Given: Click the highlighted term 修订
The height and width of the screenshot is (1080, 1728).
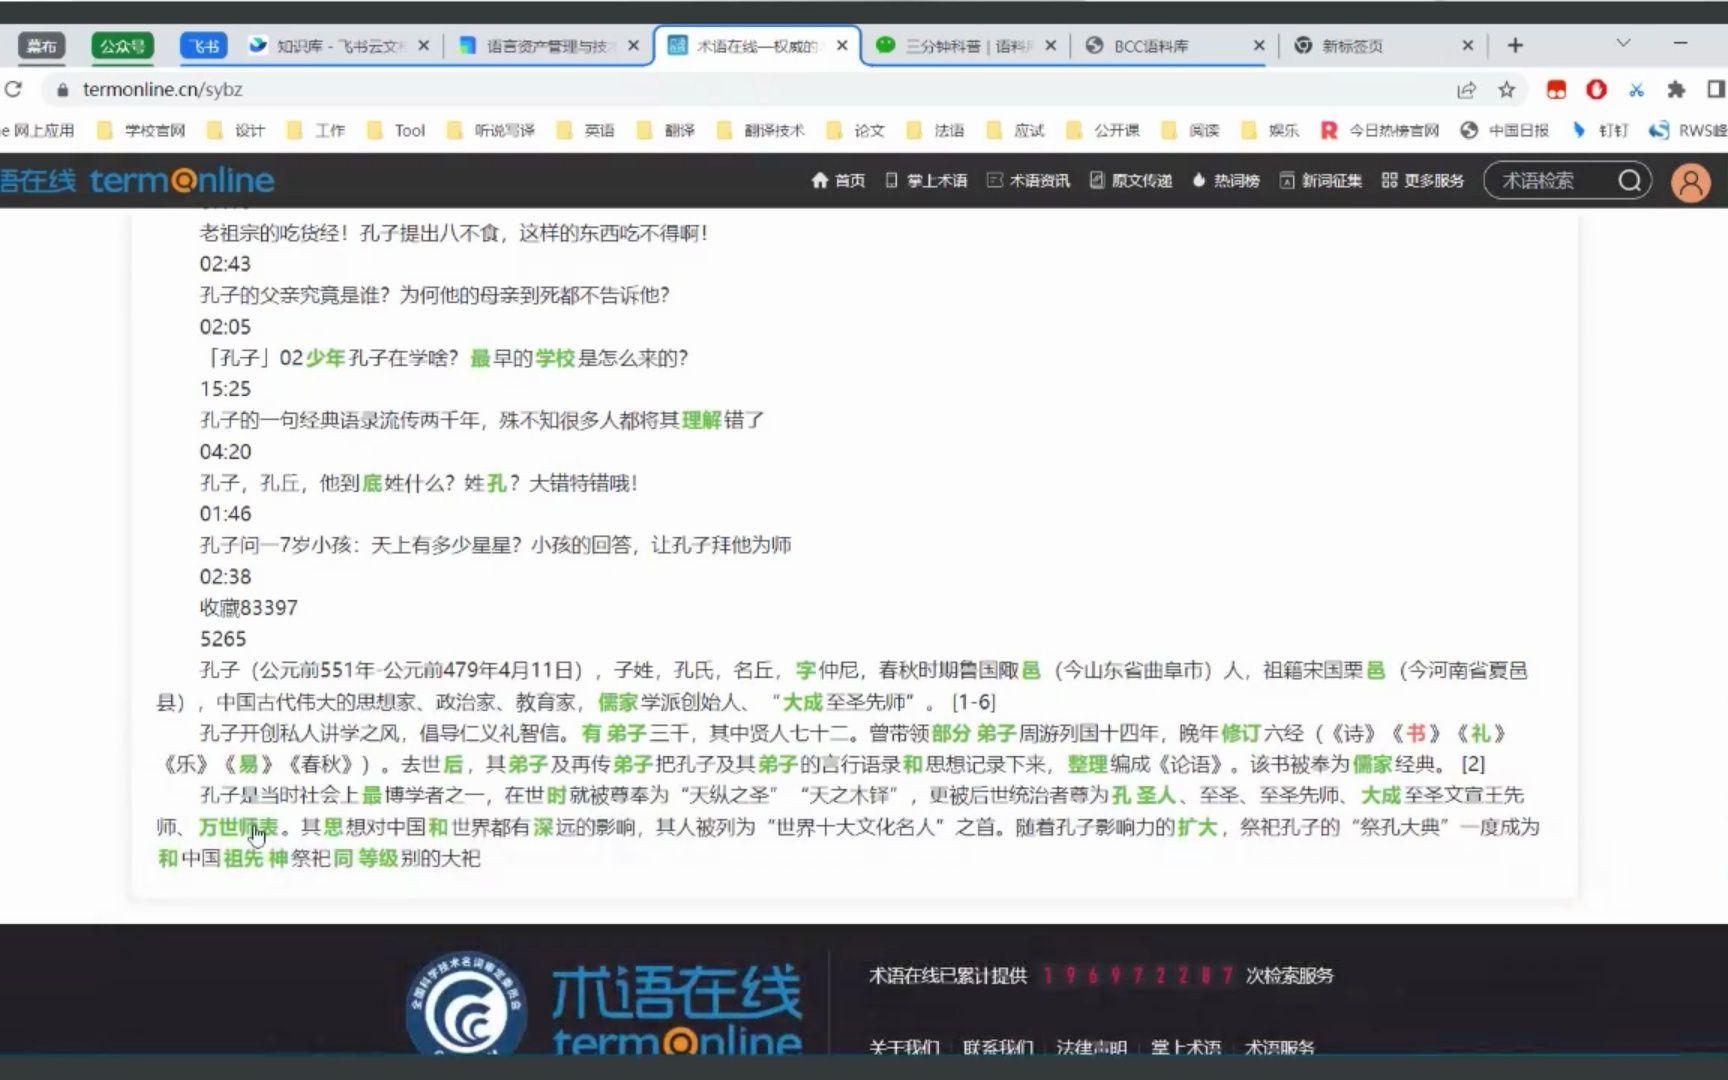Looking at the screenshot, I should click(x=1240, y=734).
